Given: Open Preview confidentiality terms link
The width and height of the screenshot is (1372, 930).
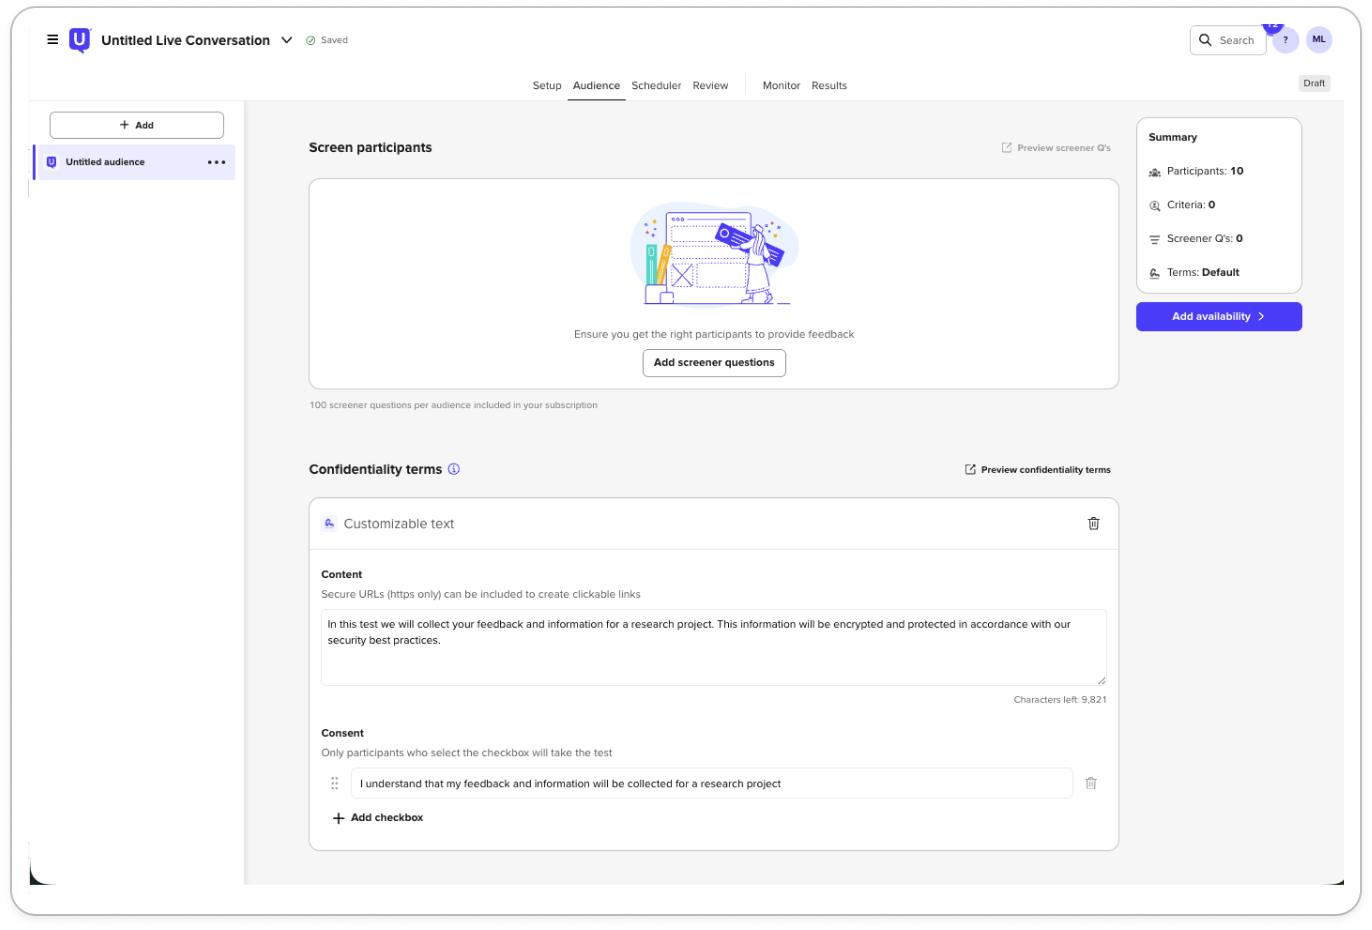Looking at the screenshot, I should pyautogui.click(x=1037, y=470).
